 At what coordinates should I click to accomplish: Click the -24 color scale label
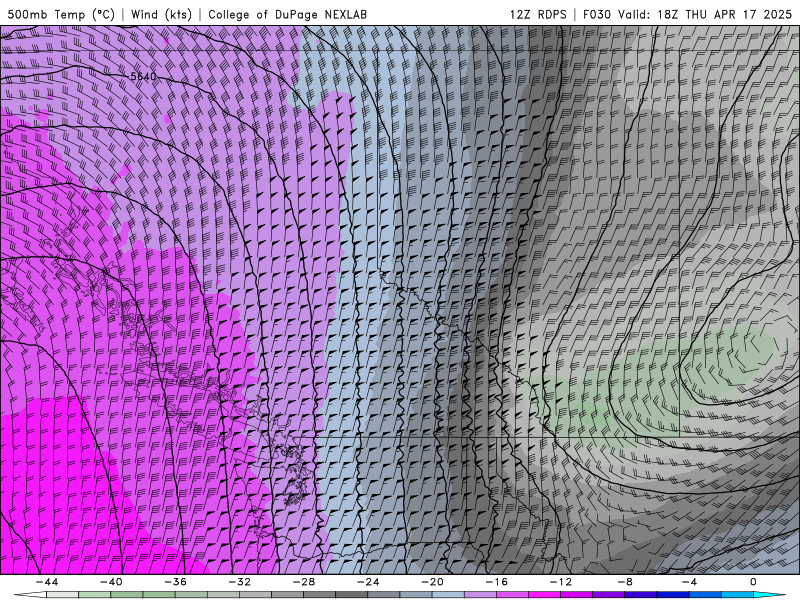click(x=368, y=582)
